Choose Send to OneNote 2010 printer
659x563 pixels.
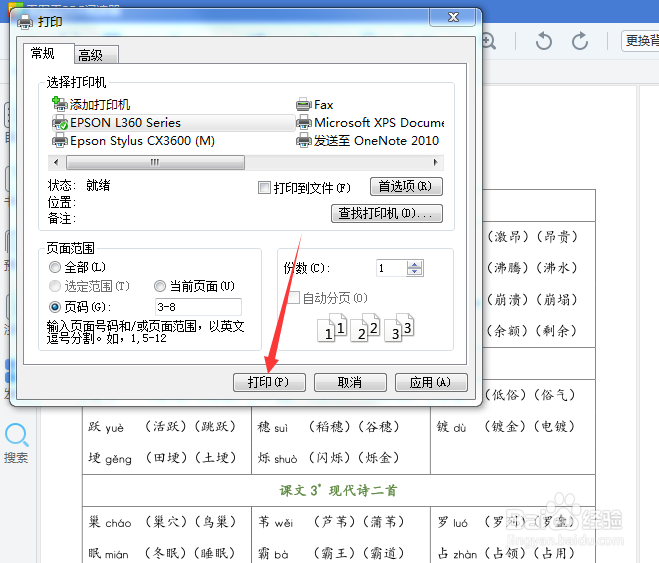368,141
